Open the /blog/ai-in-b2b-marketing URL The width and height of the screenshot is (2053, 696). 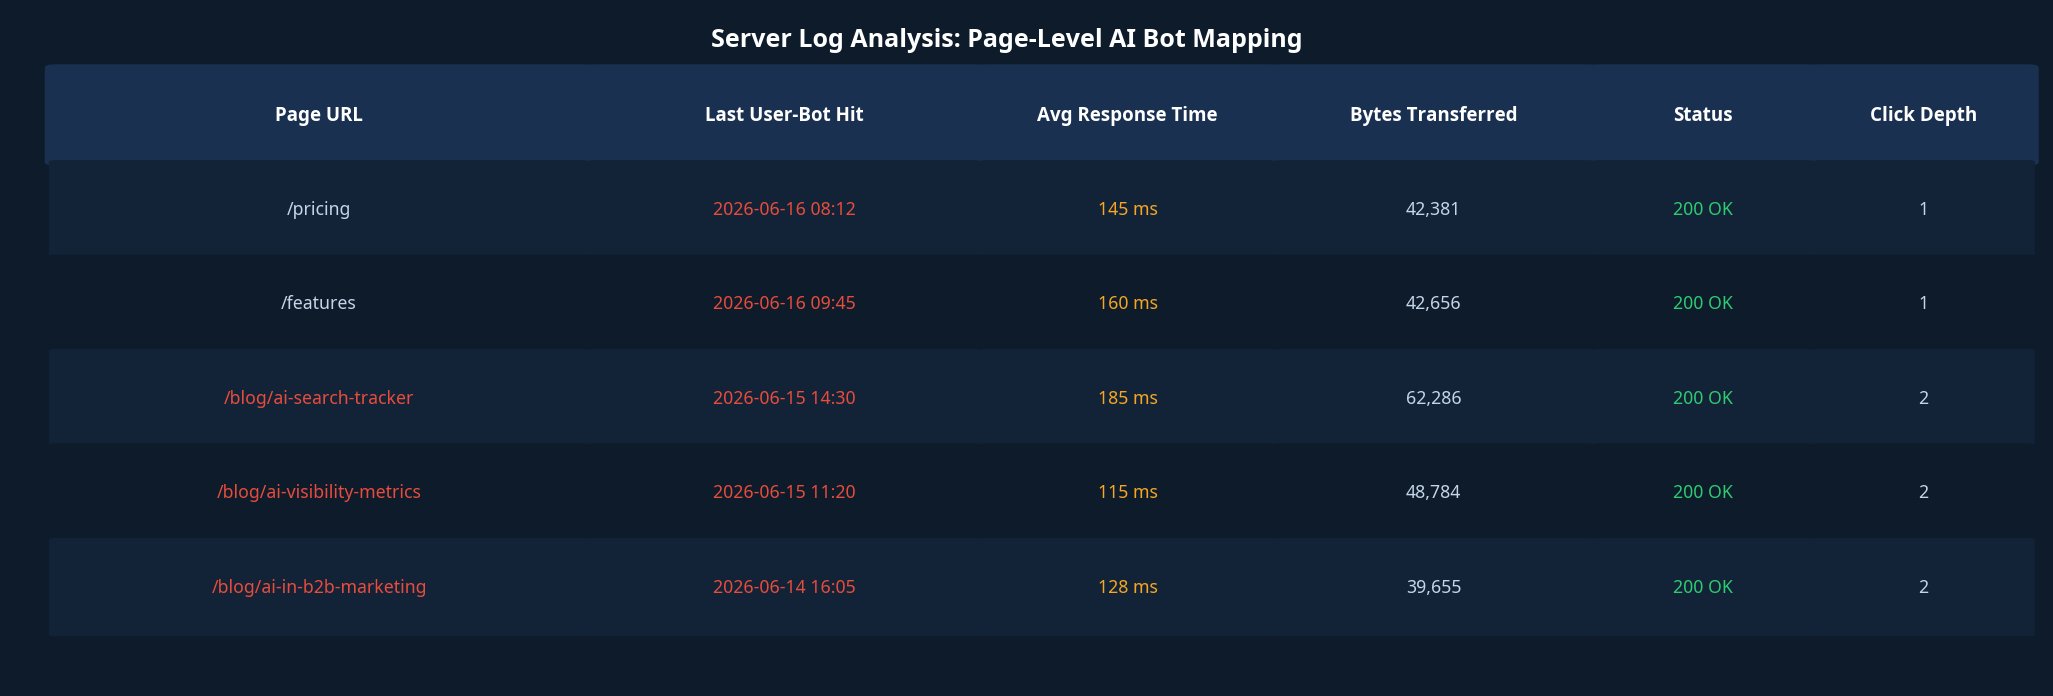tap(318, 587)
